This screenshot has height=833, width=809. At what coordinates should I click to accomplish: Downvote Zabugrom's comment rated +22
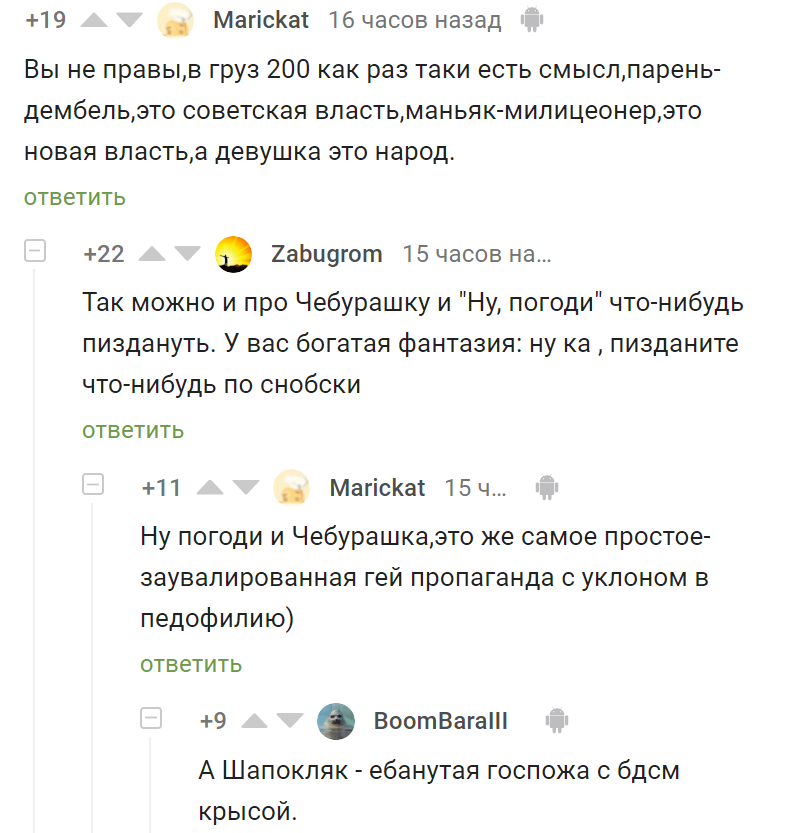(x=188, y=254)
